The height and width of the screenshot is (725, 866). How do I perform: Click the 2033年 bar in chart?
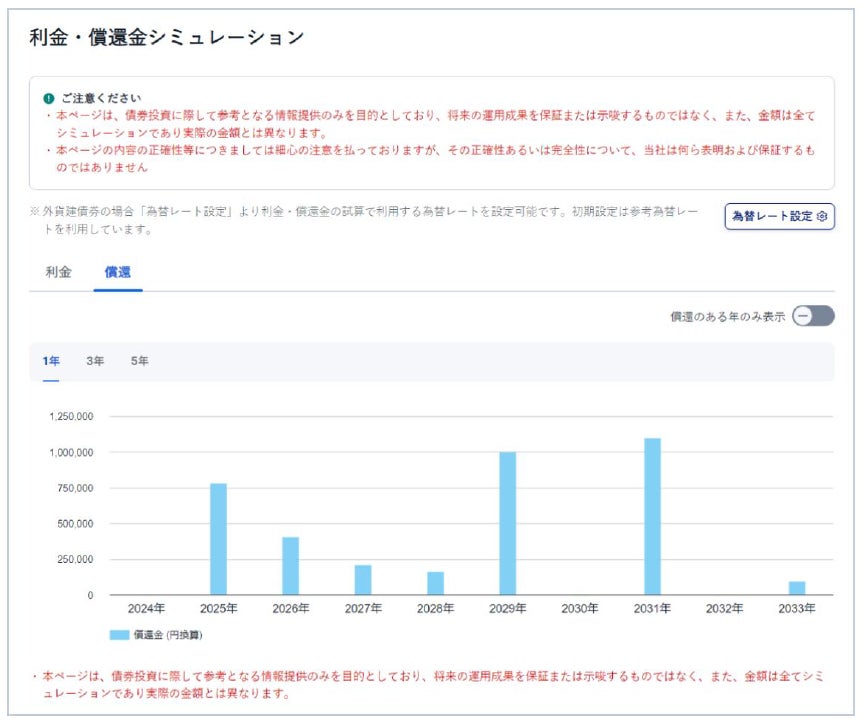(797, 588)
